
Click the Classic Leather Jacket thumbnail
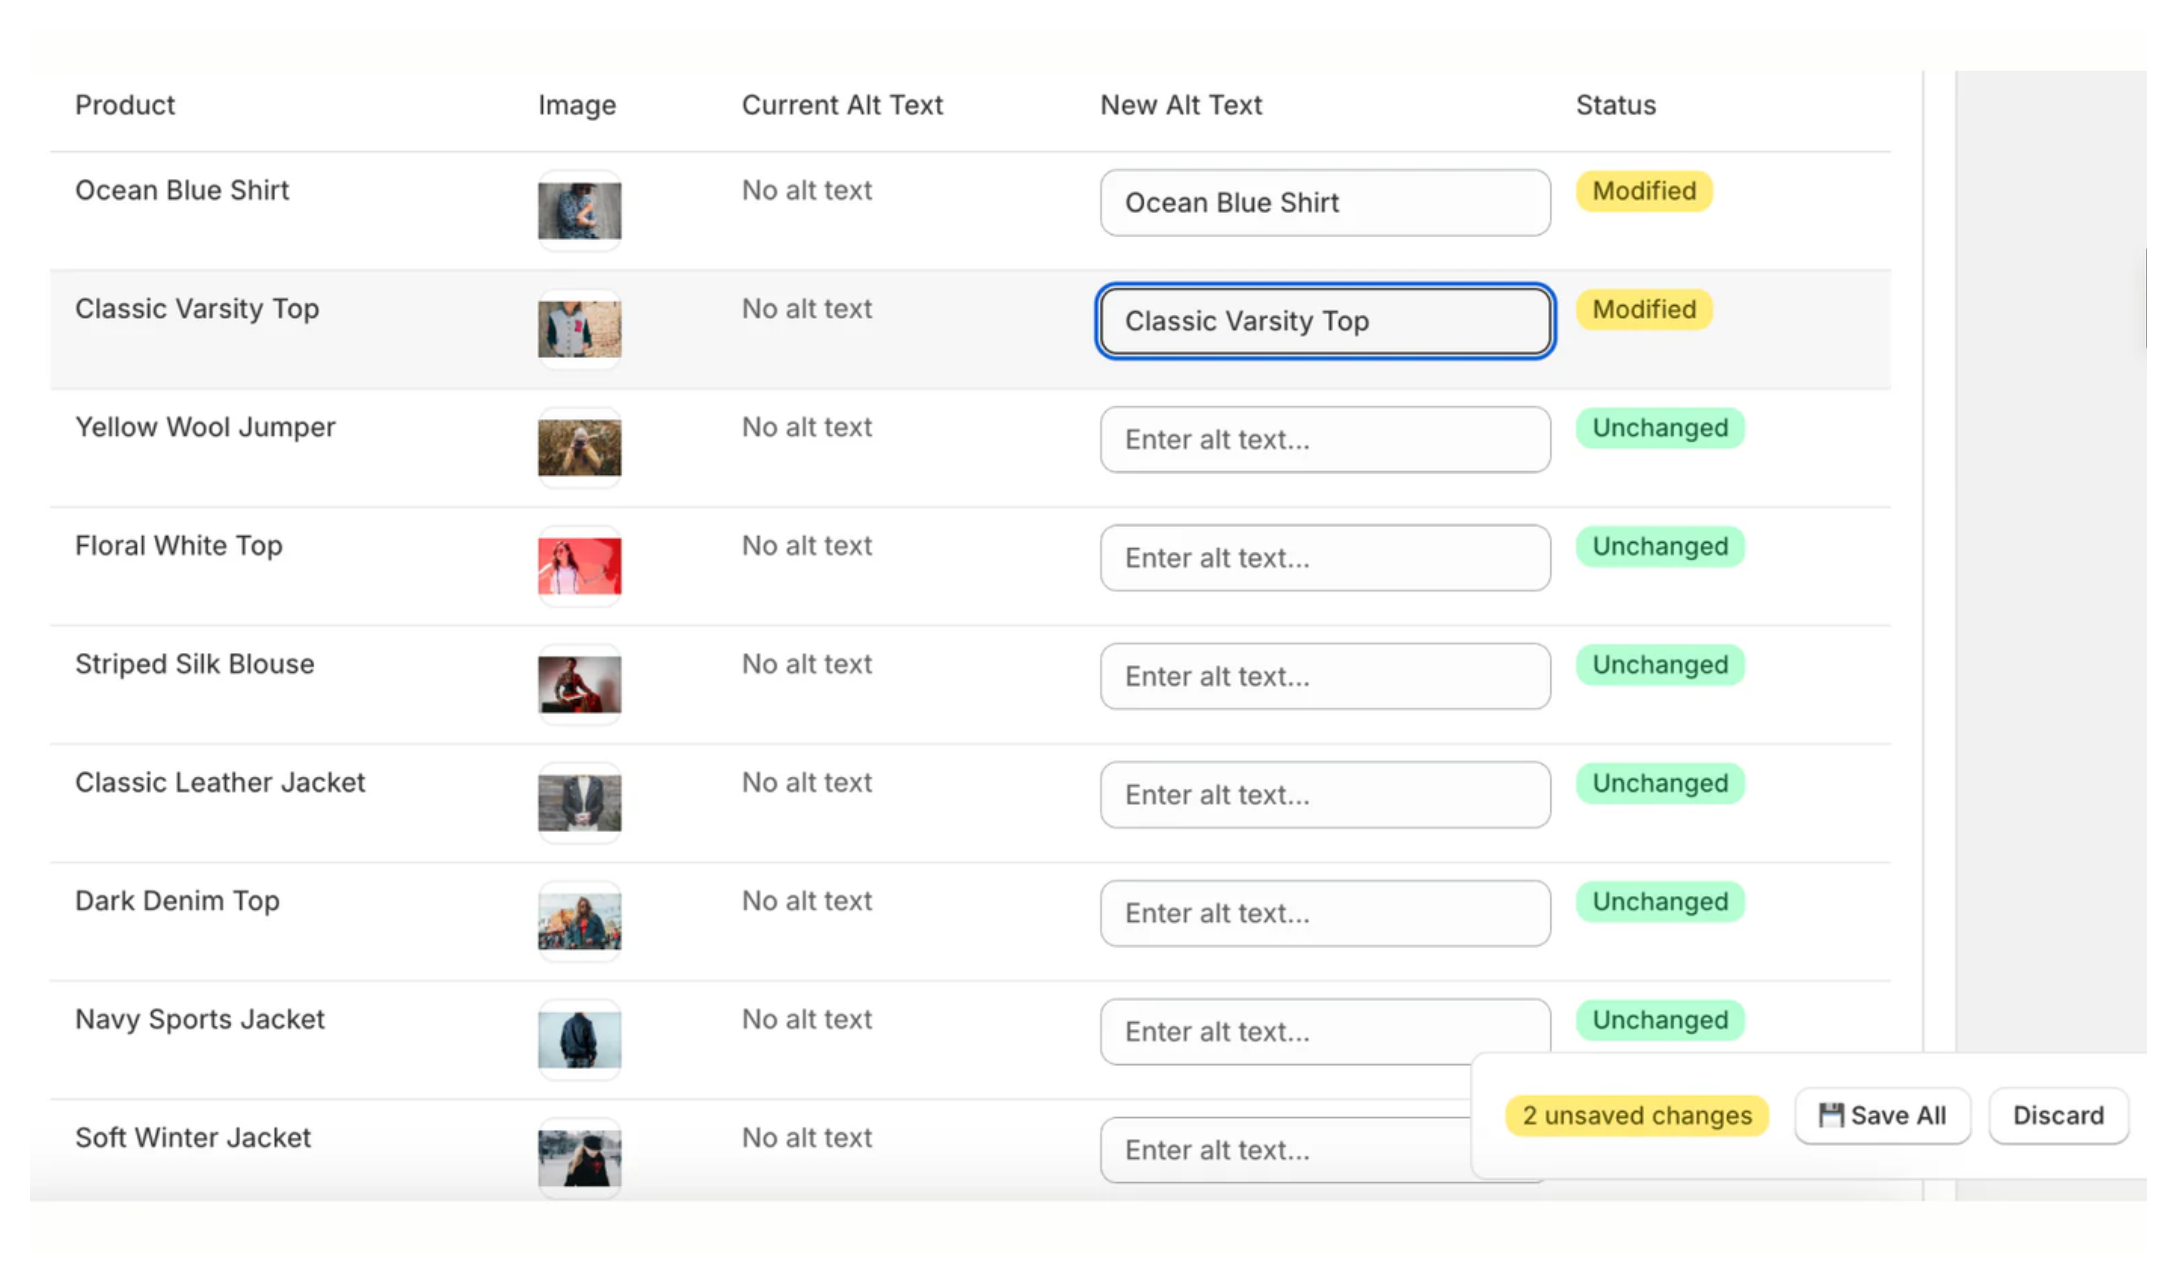(x=579, y=802)
